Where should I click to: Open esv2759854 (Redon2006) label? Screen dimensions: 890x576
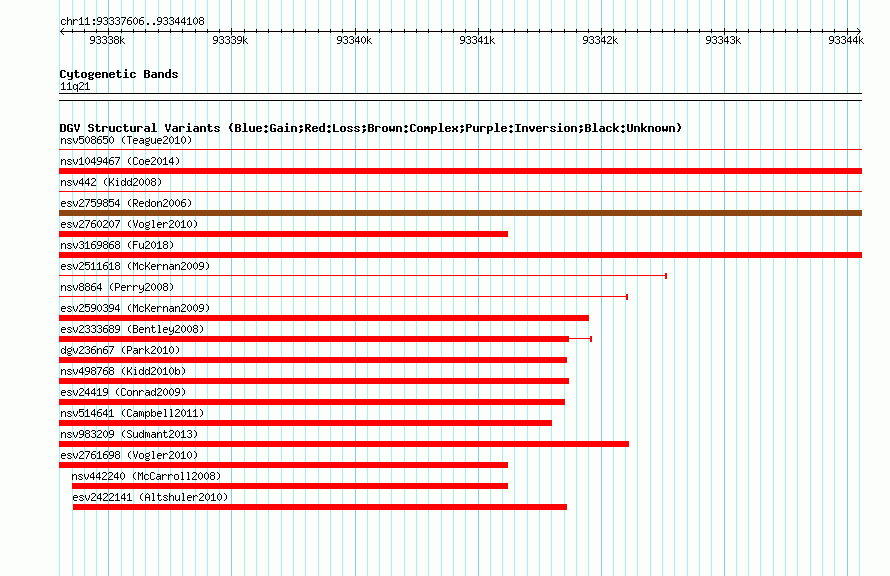(126, 203)
